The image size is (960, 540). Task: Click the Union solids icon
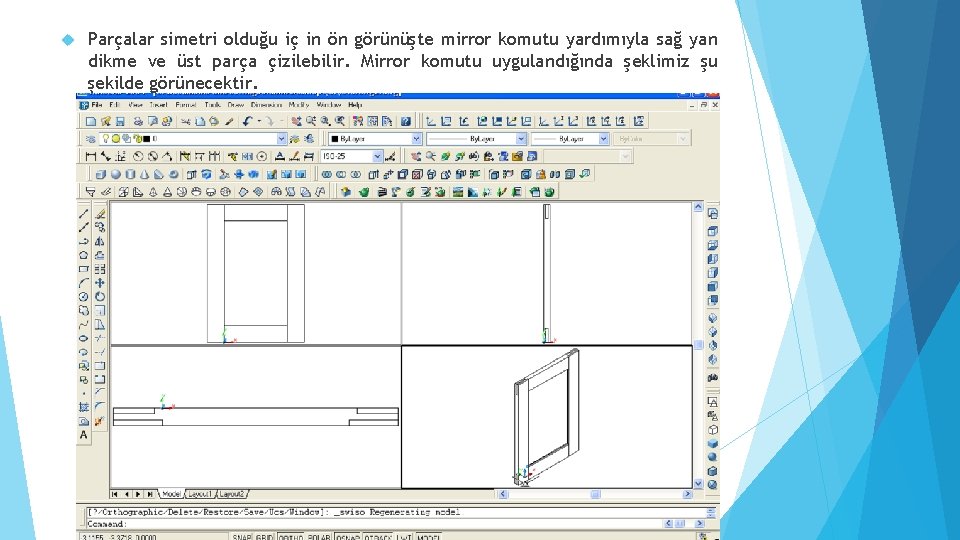pyautogui.click(x=326, y=174)
